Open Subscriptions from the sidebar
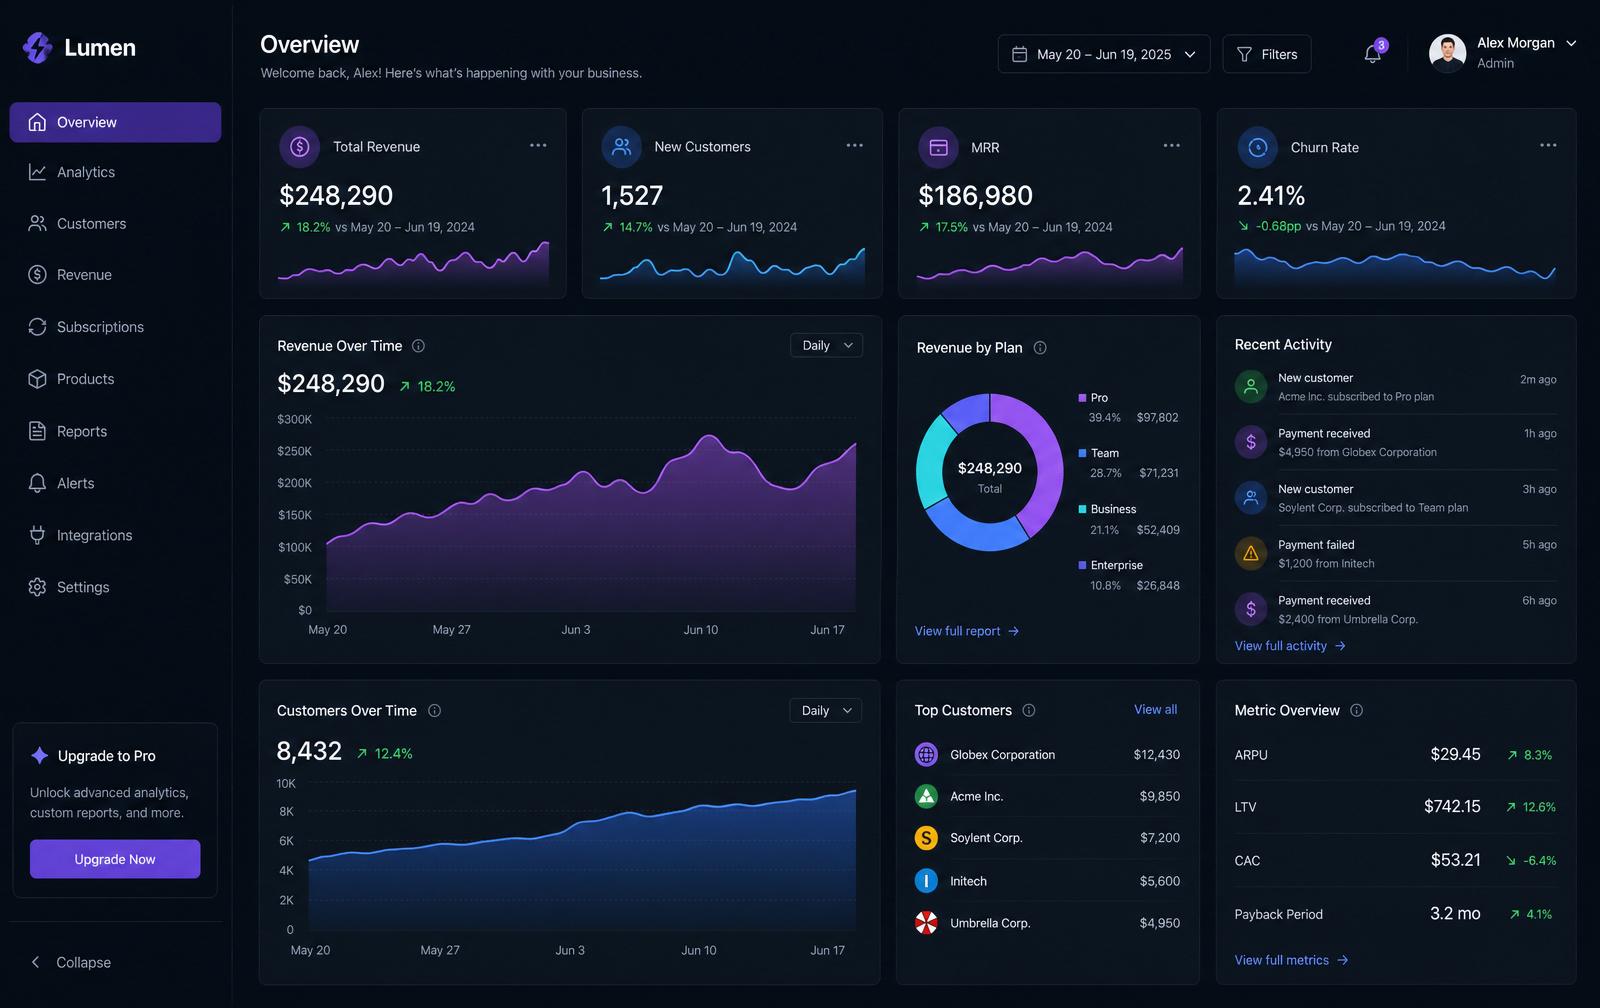The height and width of the screenshot is (1008, 1600). (115, 327)
